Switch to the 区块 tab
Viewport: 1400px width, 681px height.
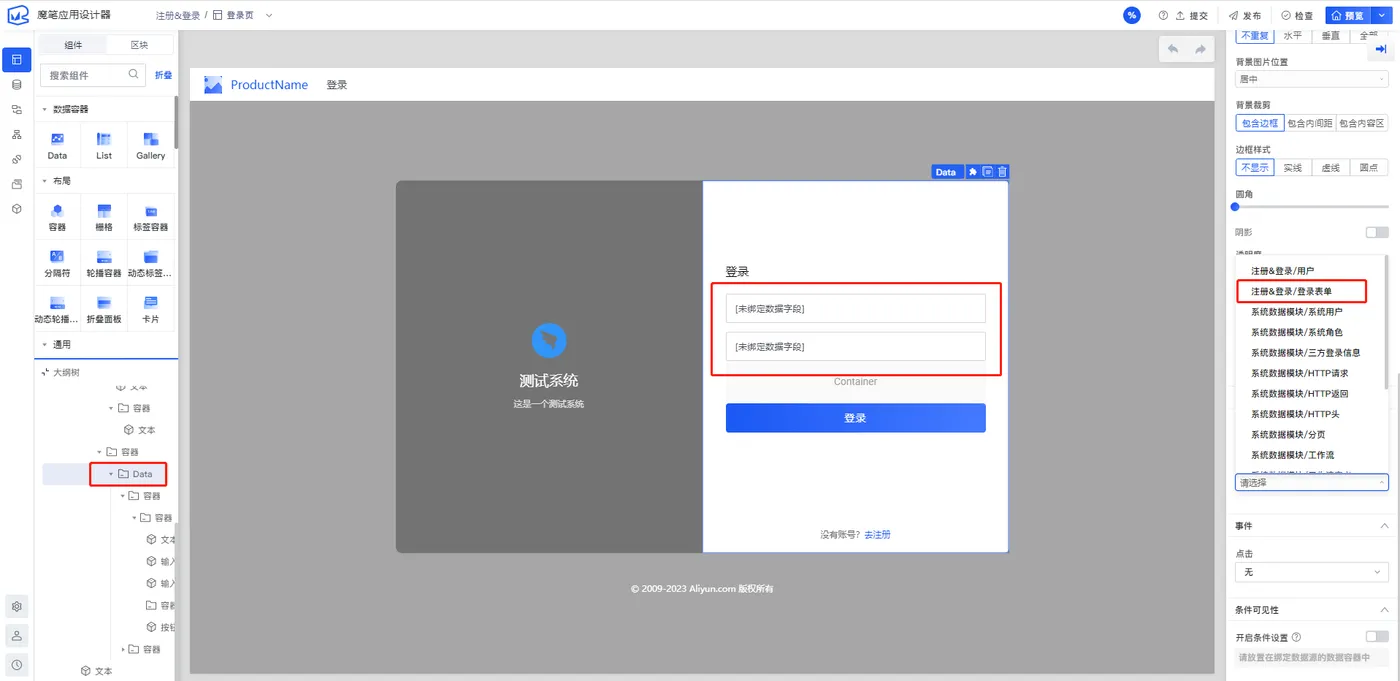(x=140, y=45)
